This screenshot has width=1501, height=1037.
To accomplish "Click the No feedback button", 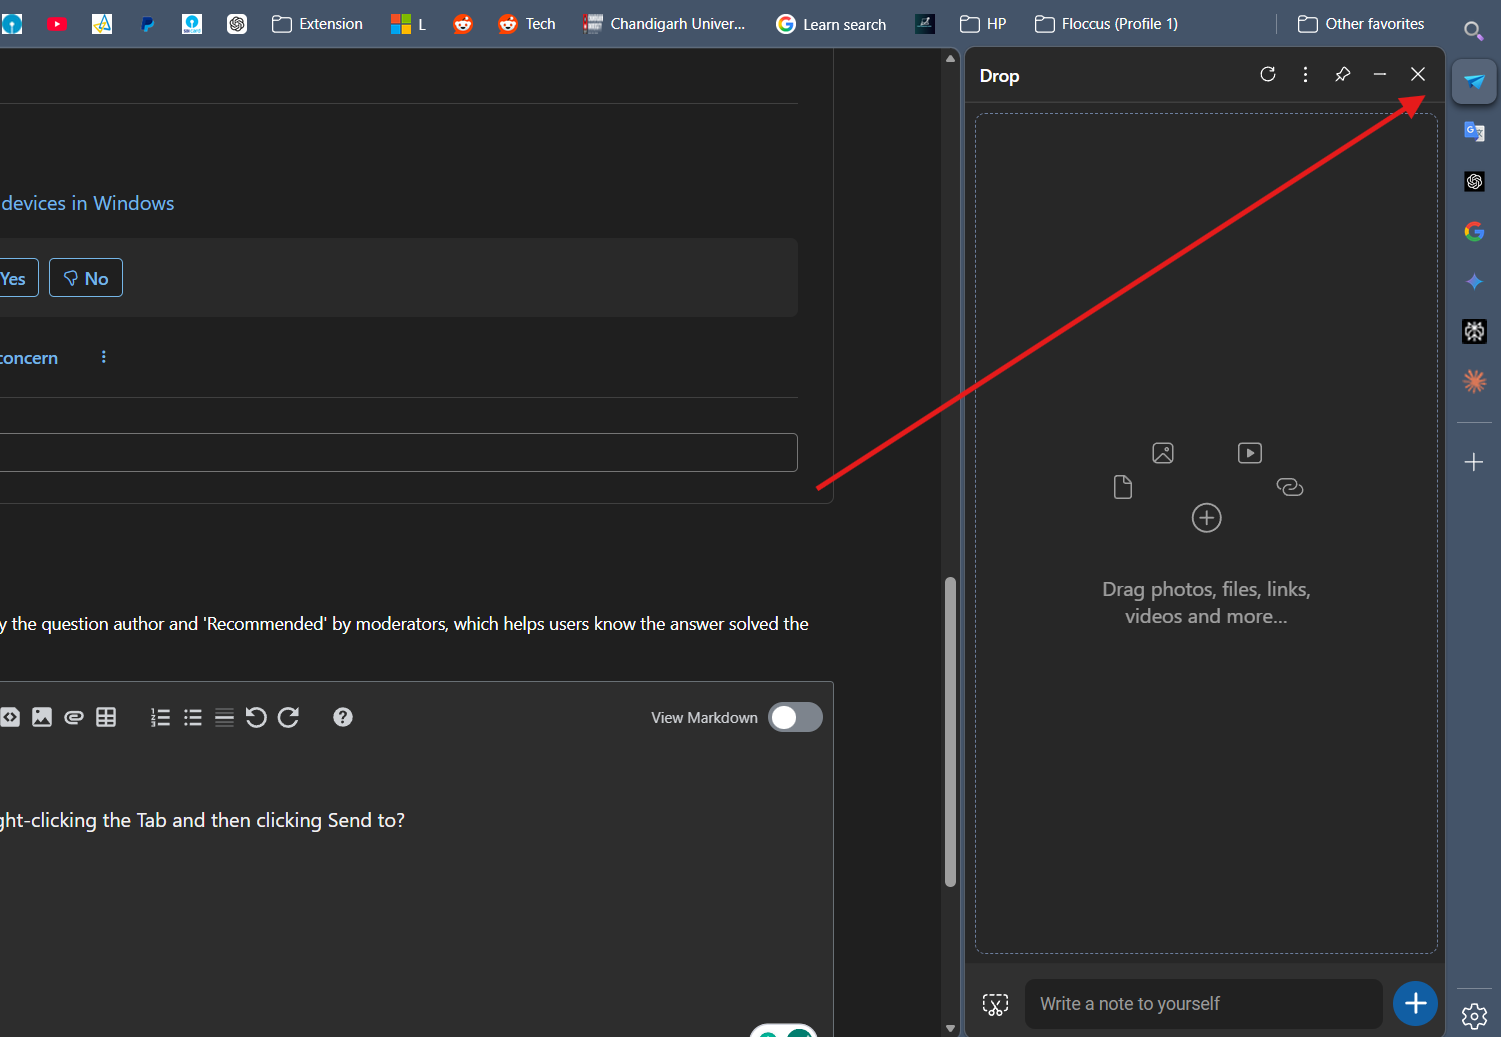I will [86, 278].
